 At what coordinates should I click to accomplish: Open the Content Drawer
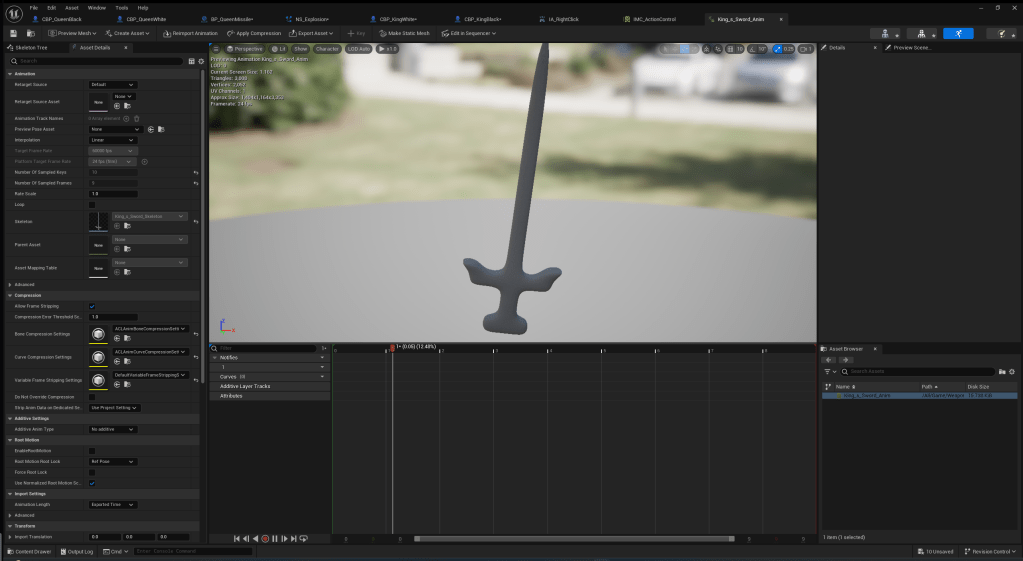31,551
